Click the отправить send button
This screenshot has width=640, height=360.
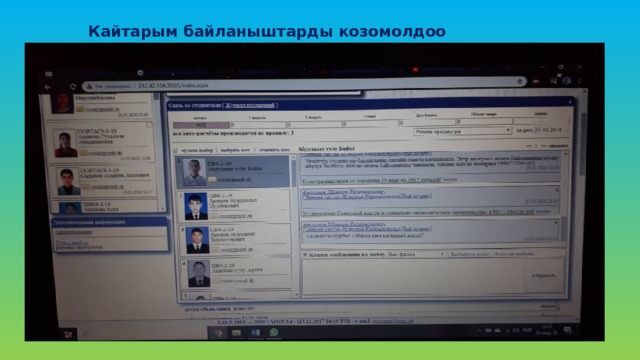coord(543,276)
